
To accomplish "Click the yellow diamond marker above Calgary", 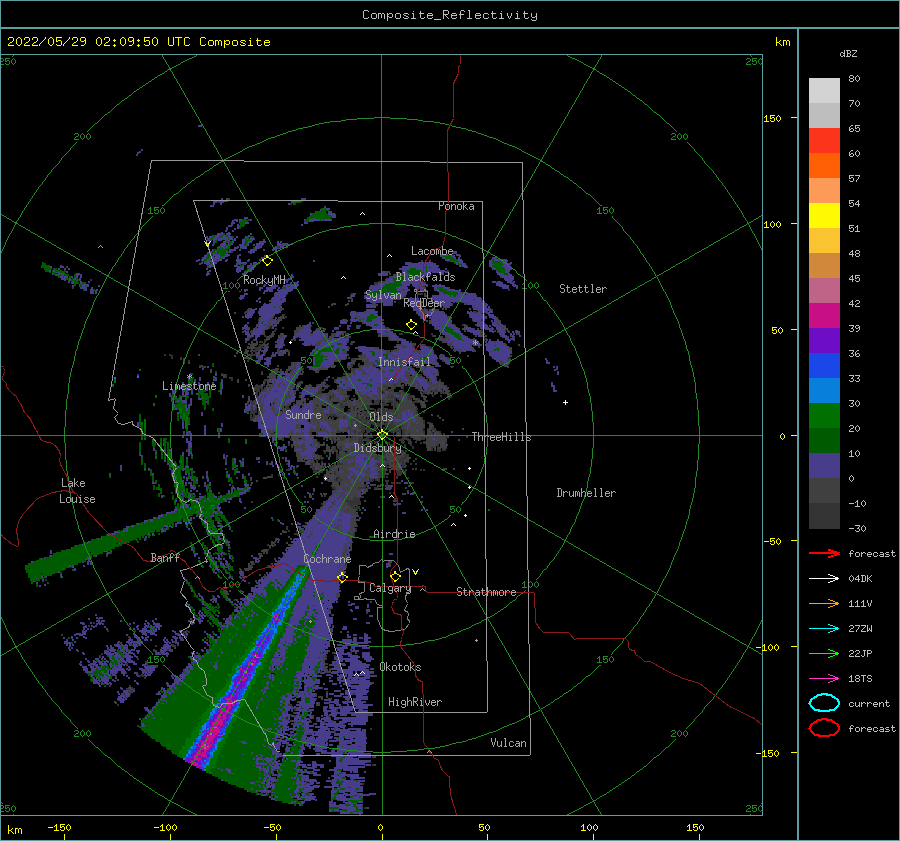I will 395,576.
